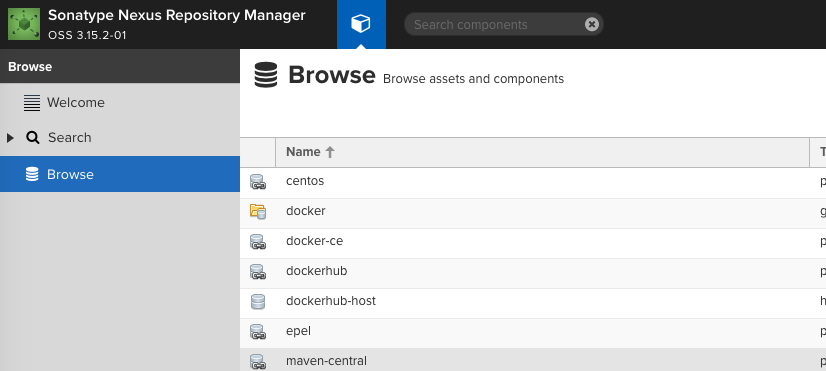Open the centos repository

(x=305, y=181)
